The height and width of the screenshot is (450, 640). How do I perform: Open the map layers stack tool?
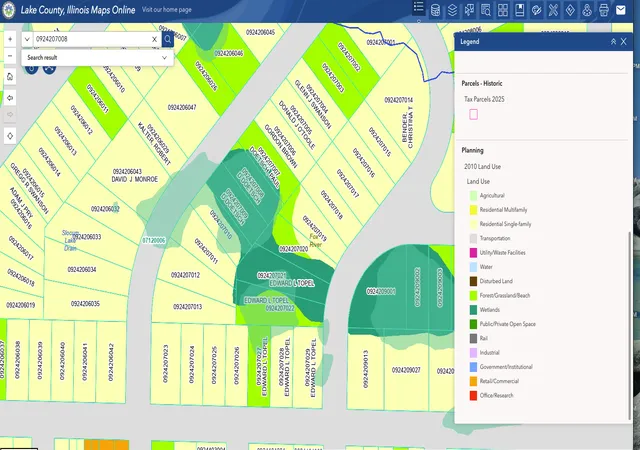pos(452,10)
